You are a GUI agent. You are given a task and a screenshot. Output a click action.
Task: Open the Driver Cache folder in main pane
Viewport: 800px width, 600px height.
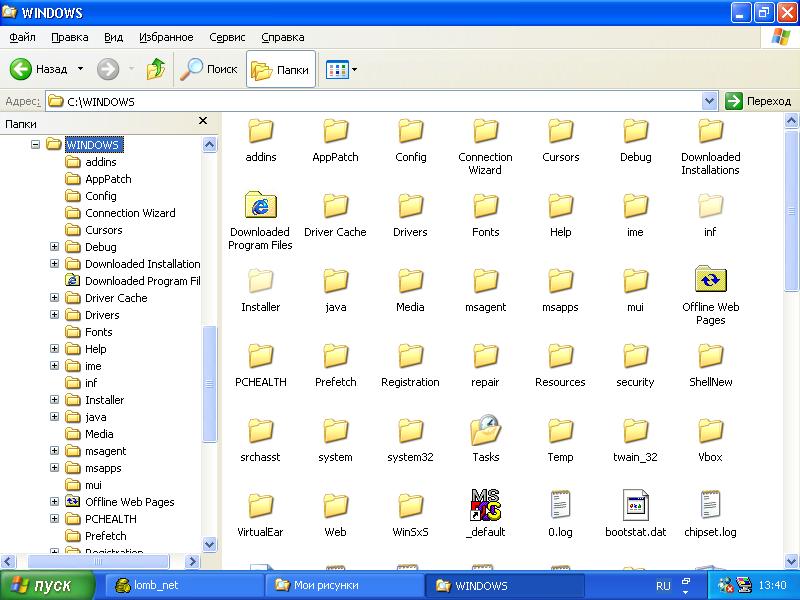335,206
